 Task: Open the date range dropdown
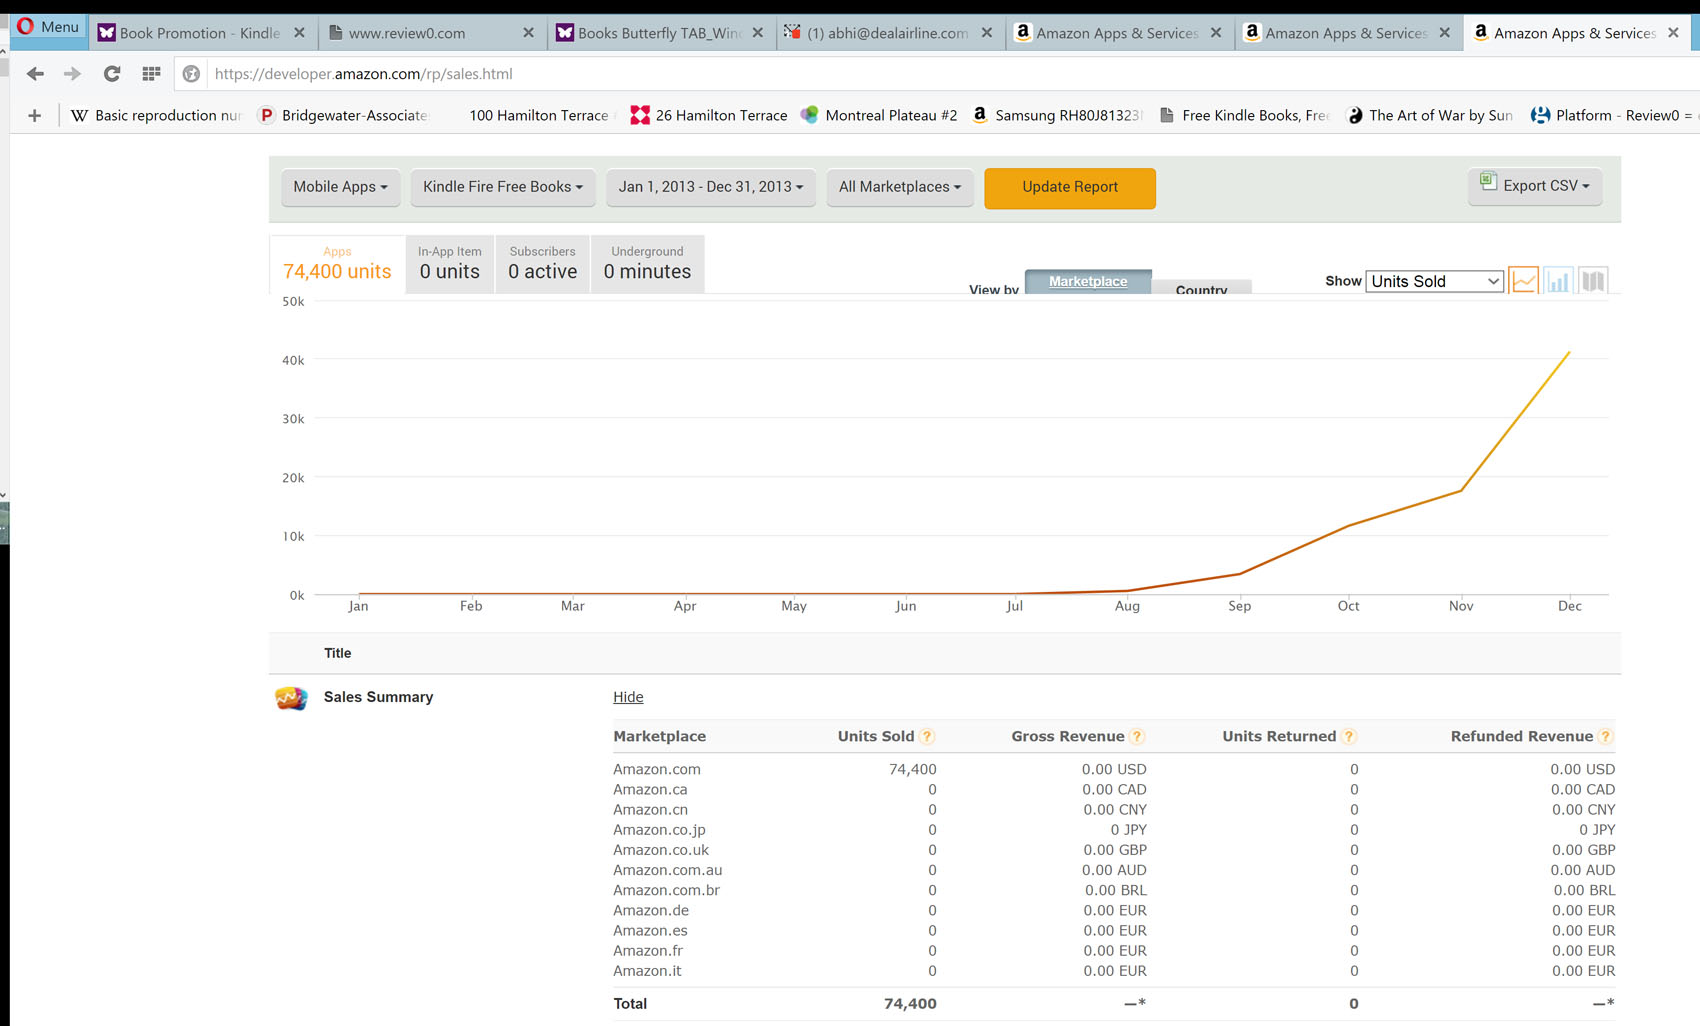point(710,187)
